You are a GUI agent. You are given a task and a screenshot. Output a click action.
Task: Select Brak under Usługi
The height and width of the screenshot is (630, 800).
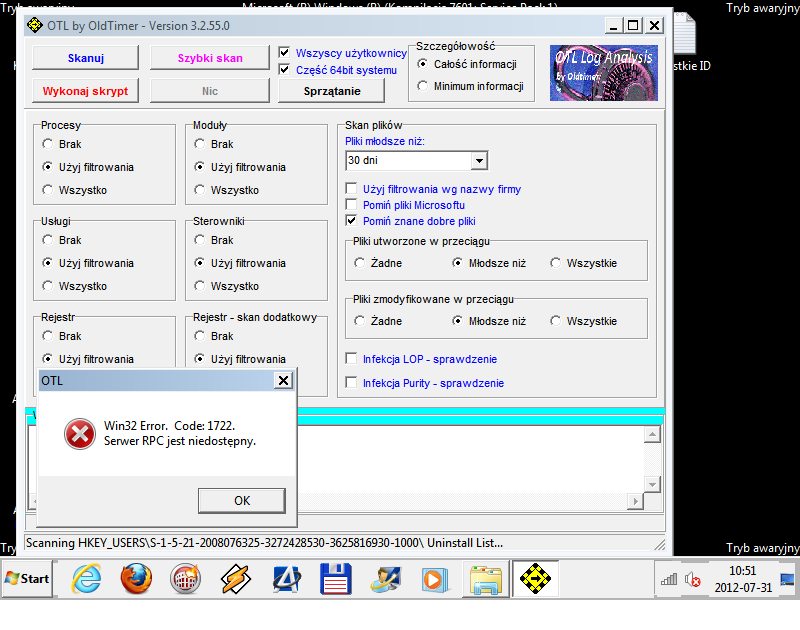coord(47,240)
